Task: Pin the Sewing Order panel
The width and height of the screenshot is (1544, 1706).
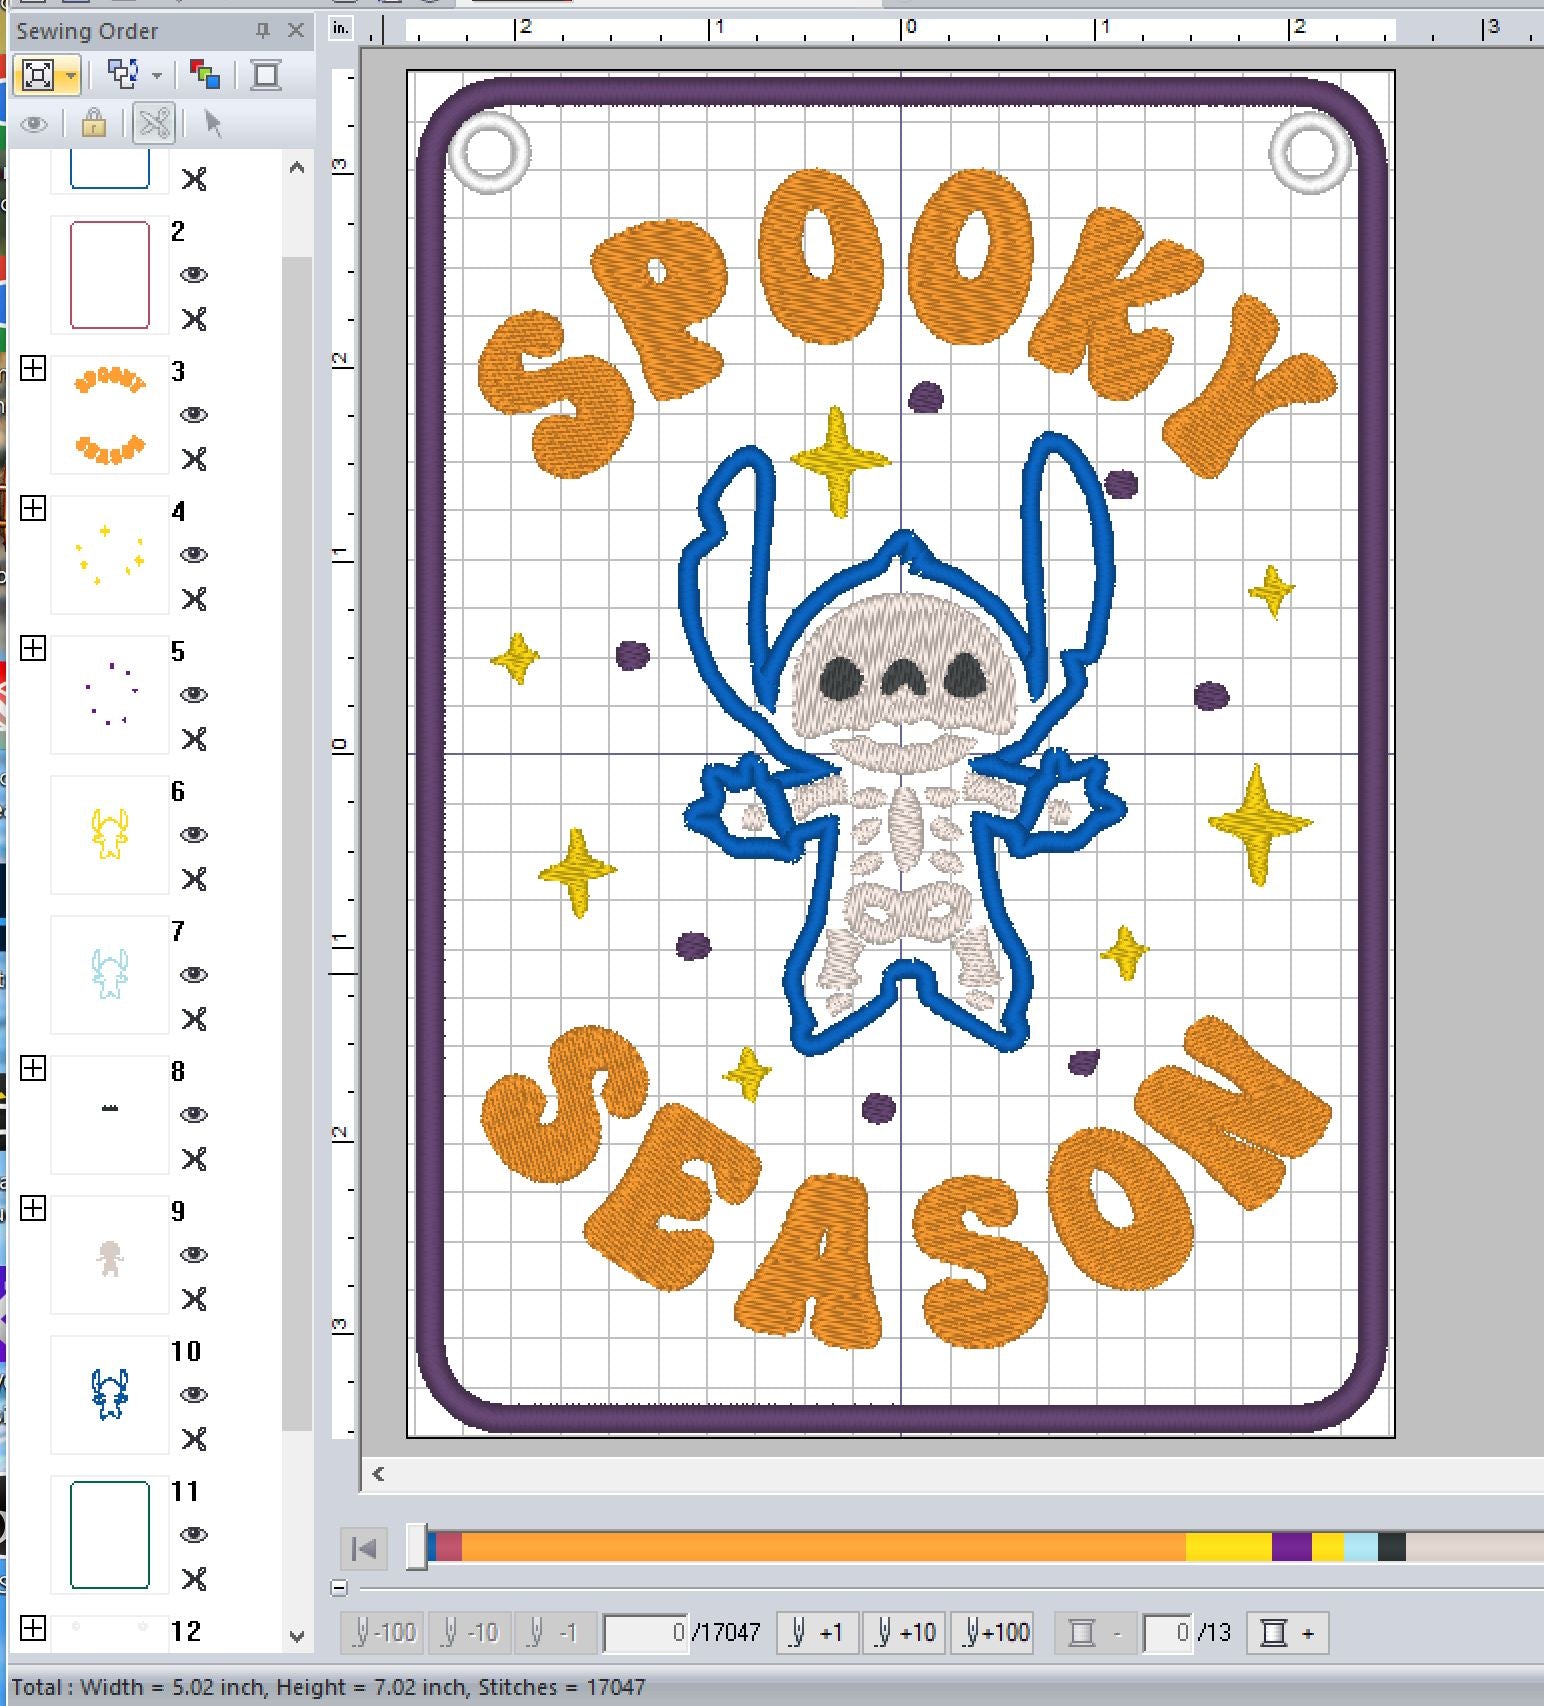Action: 263,31
